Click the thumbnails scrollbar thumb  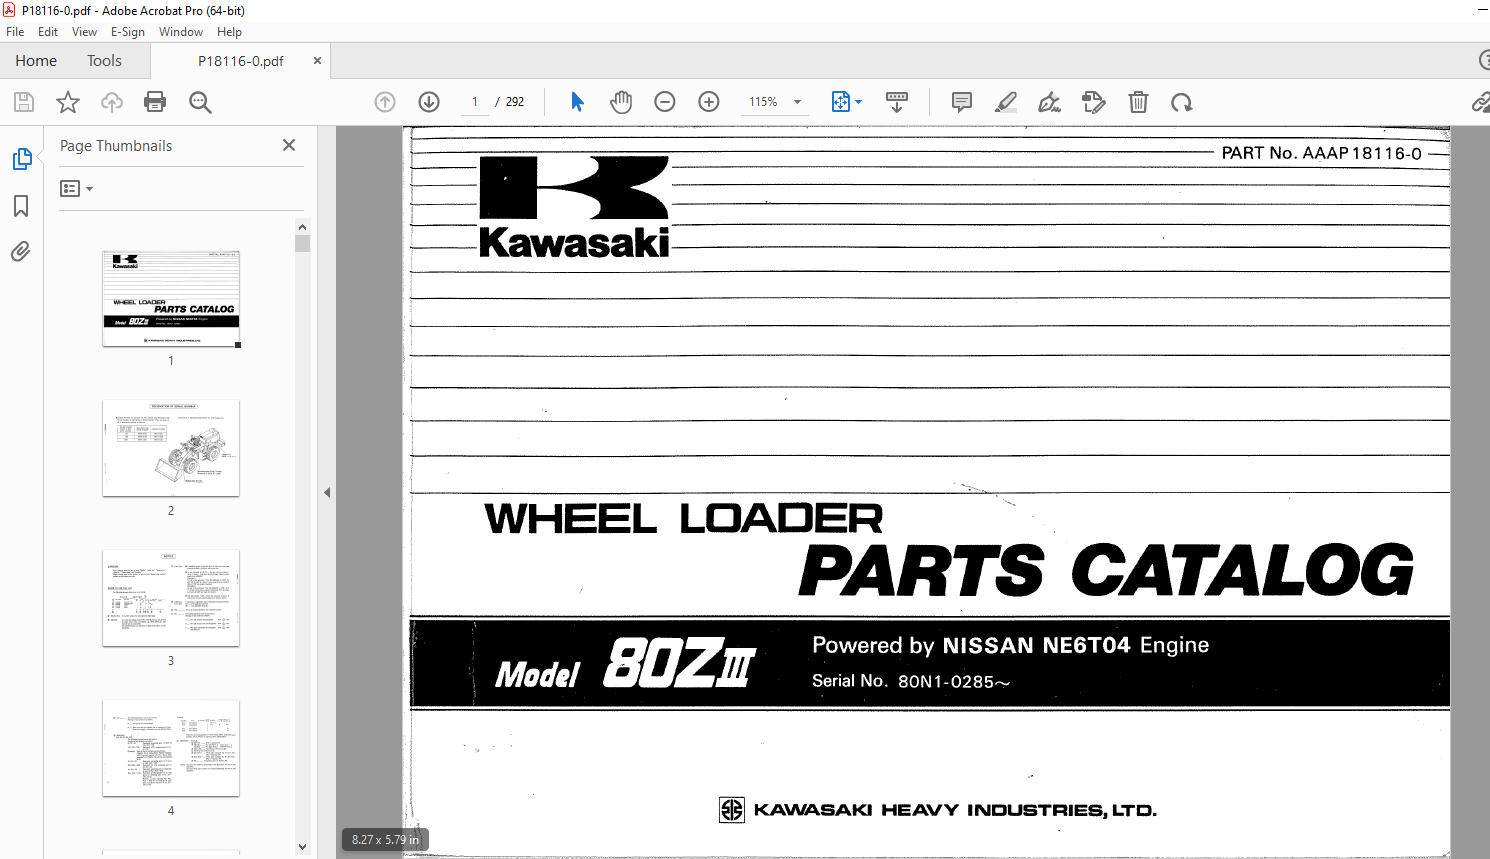click(302, 243)
